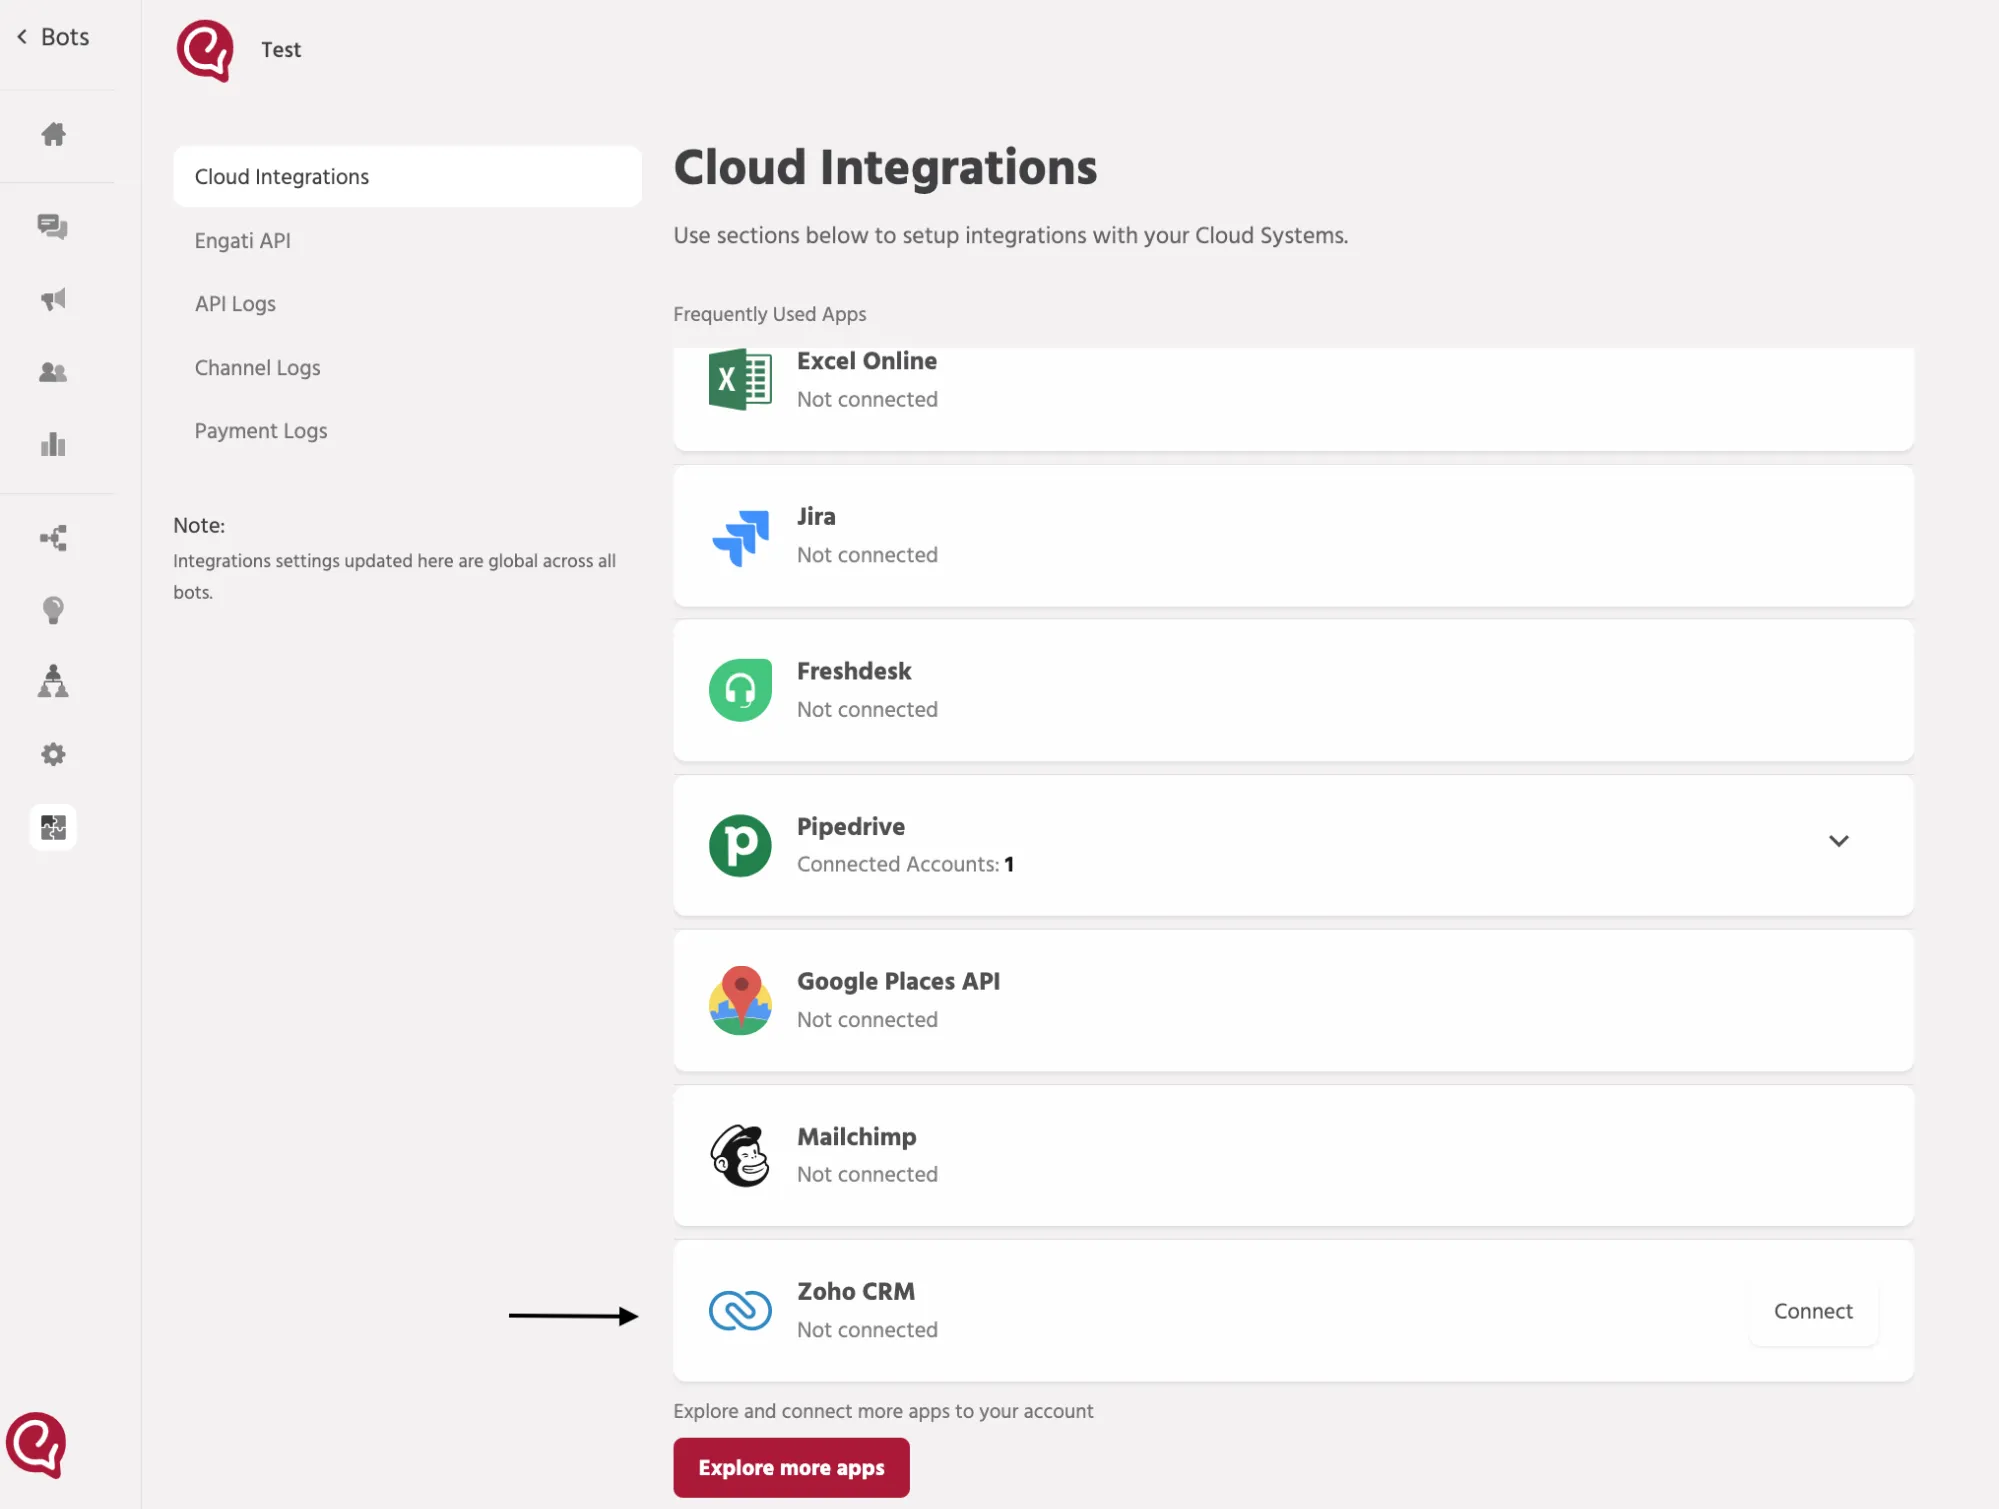The image size is (1999, 1509).
Task: Open API Logs section
Action: [235, 303]
